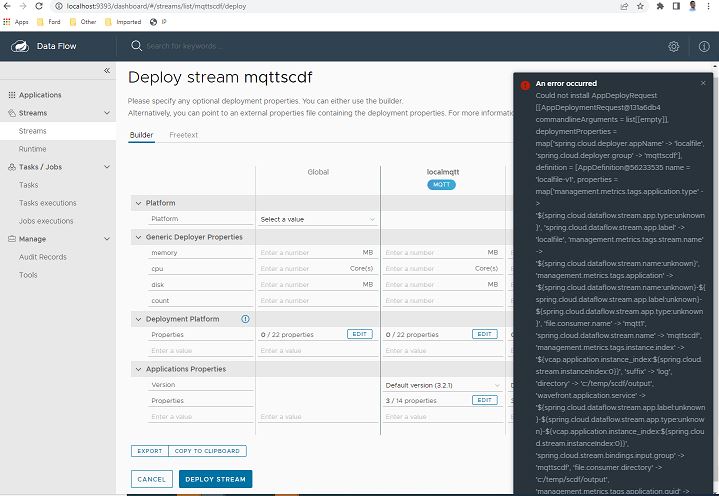
Task: Open the Apps shortcut in bookmarks bar
Action: click(x=16, y=22)
